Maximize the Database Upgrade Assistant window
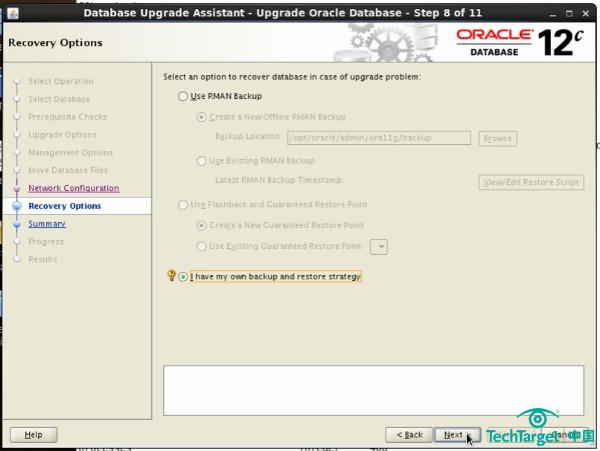 point(569,14)
